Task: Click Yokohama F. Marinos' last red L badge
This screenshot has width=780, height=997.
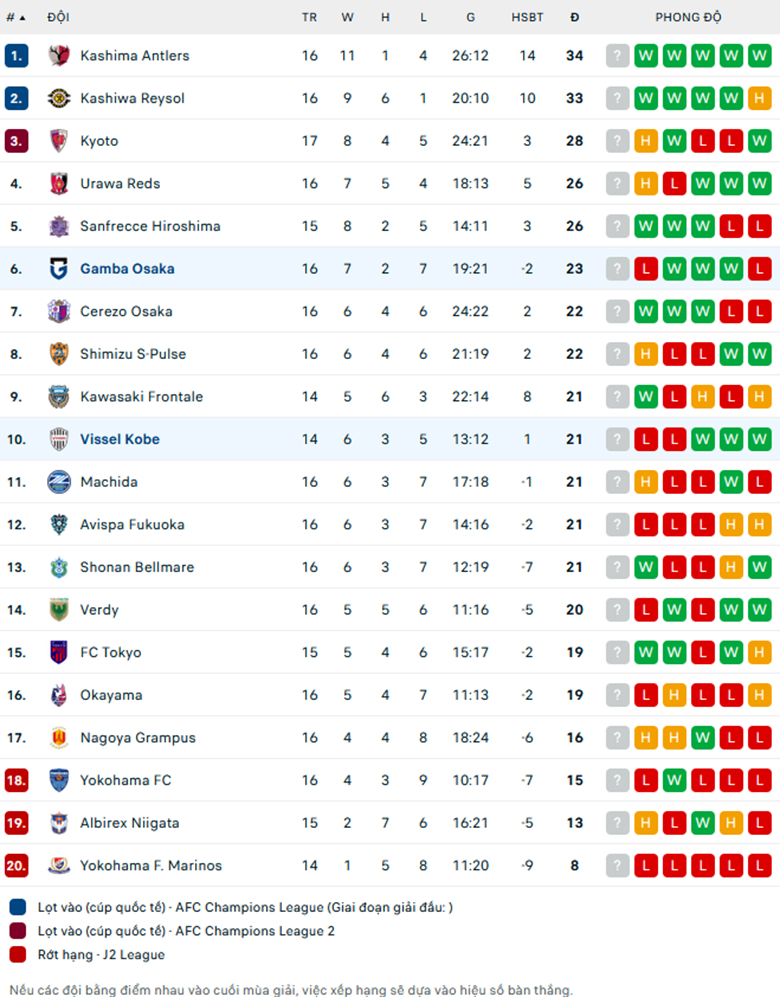Action: pos(760,865)
